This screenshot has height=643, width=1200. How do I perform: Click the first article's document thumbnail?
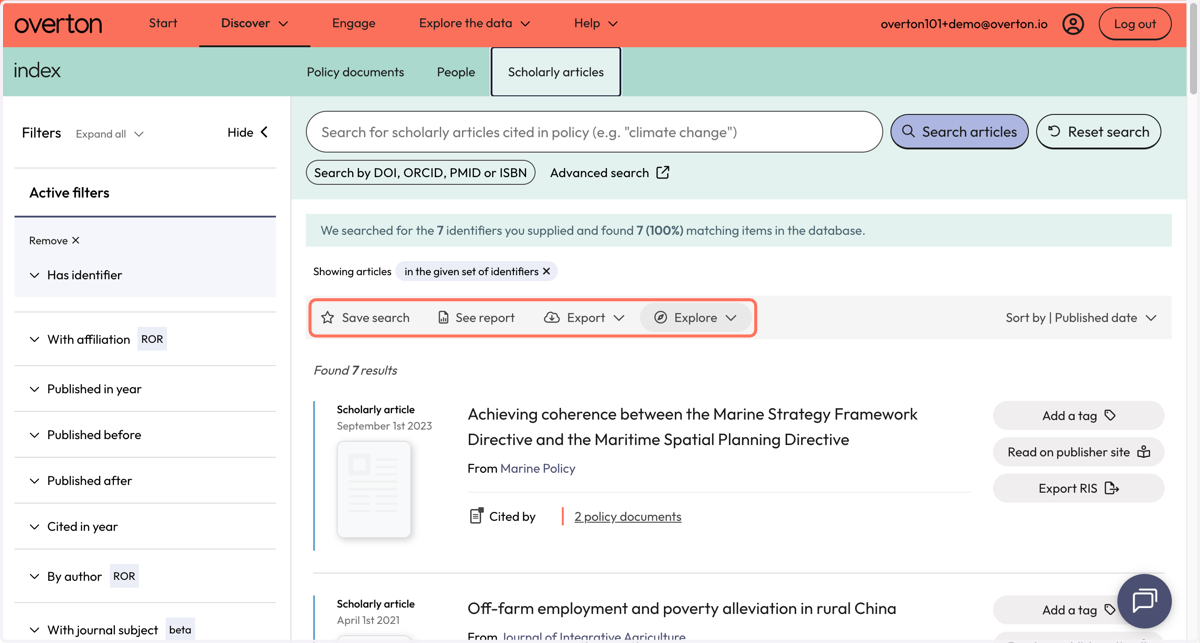(x=374, y=489)
